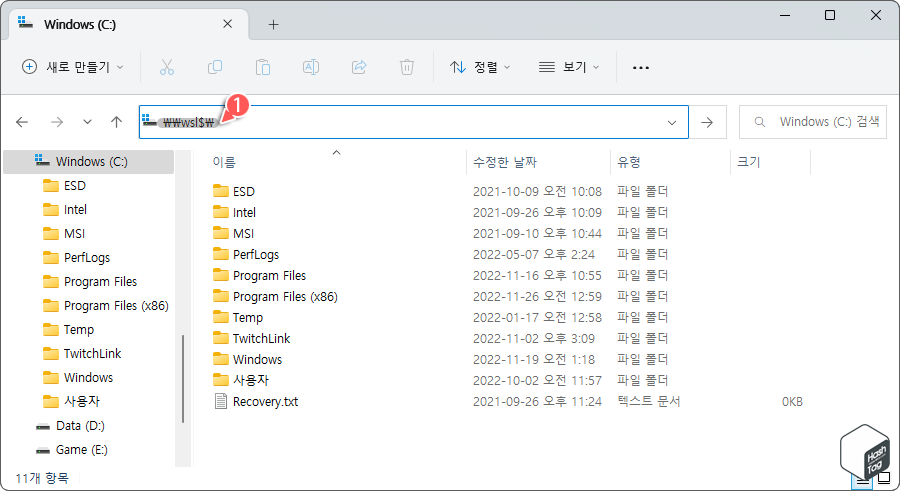Select PerfLogs in navigation tree
The width and height of the screenshot is (900, 491).
click(x=88, y=257)
